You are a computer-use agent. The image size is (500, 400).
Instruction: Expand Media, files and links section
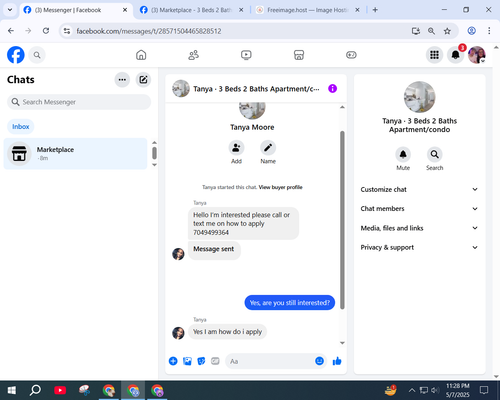419,228
